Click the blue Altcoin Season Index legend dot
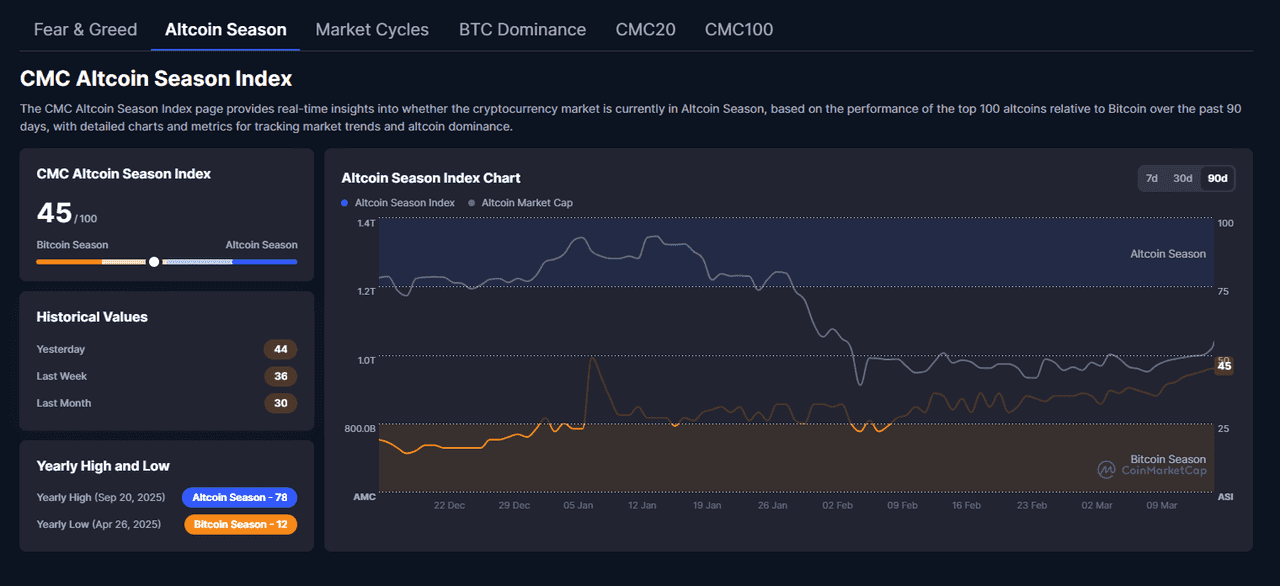Screen dimensions: 1280x586 tap(345, 202)
